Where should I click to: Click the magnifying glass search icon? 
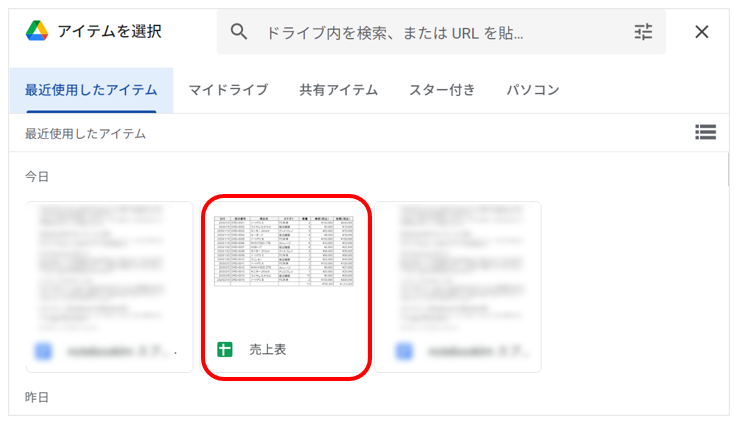pos(239,32)
